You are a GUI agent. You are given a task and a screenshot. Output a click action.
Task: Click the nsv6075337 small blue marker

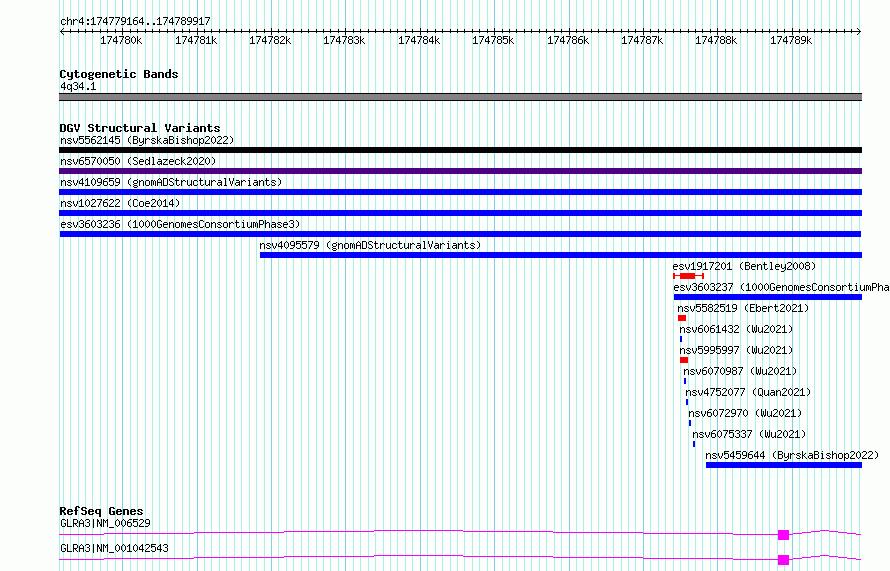pyautogui.click(x=694, y=444)
